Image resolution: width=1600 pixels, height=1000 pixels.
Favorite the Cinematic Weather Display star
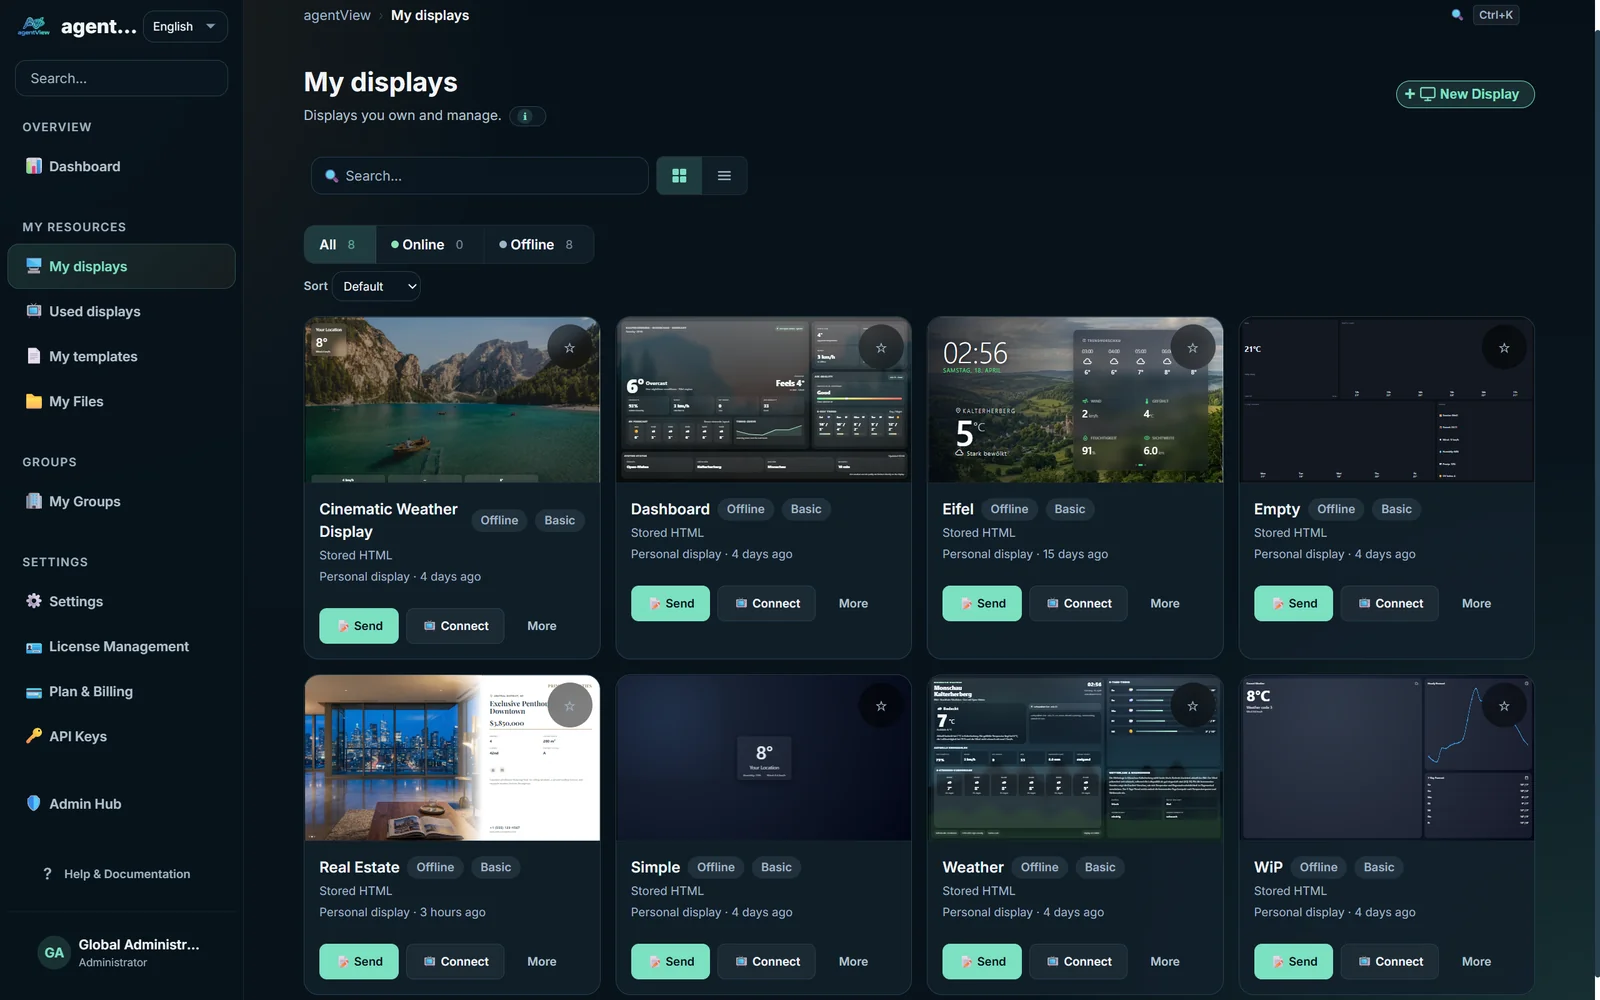[569, 348]
